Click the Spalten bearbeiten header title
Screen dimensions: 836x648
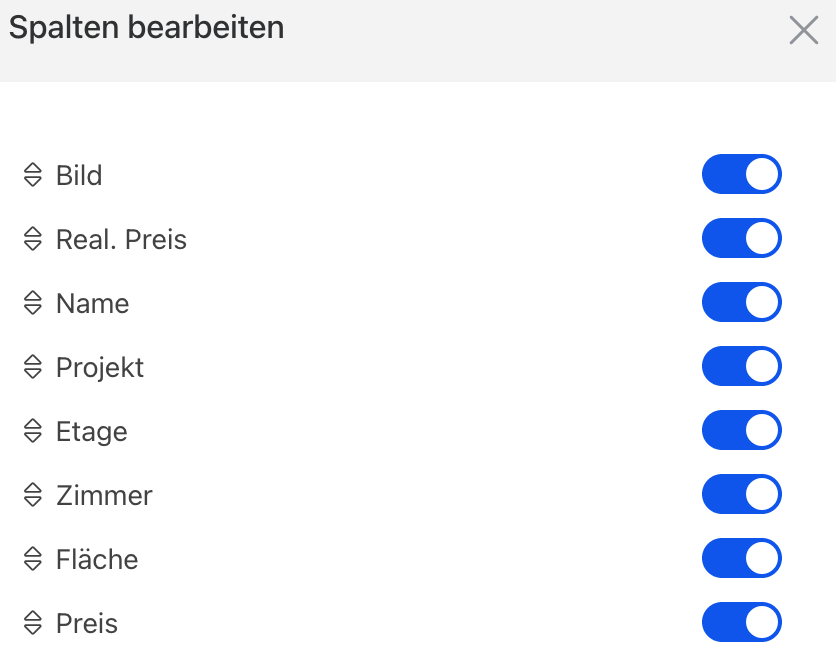146,28
